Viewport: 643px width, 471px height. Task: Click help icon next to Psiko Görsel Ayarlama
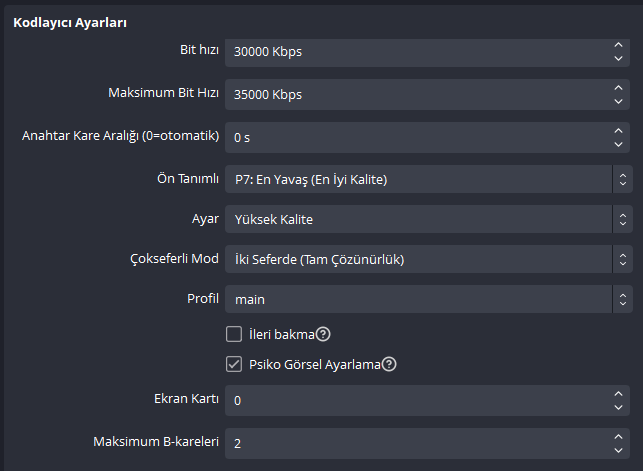pos(390,364)
